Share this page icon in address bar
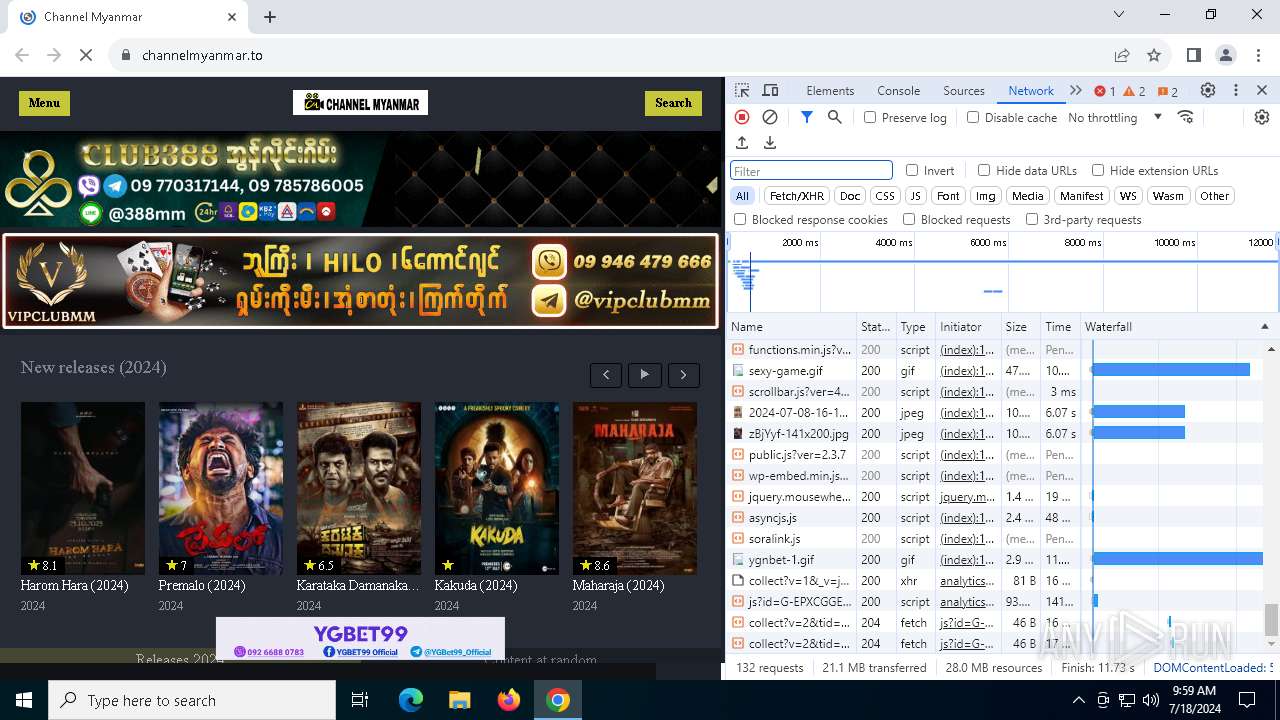Image resolution: width=1280 pixels, height=720 pixels. coord(1122,55)
